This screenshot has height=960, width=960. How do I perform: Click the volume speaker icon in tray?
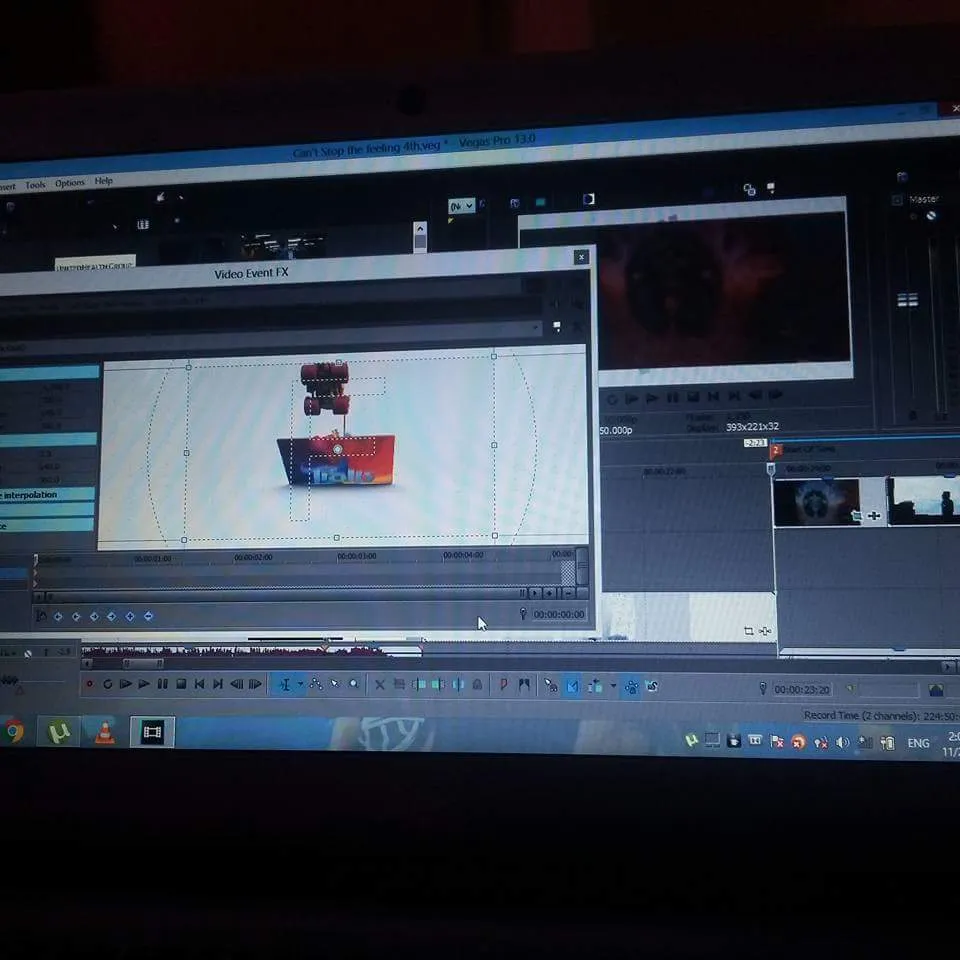tap(842, 743)
